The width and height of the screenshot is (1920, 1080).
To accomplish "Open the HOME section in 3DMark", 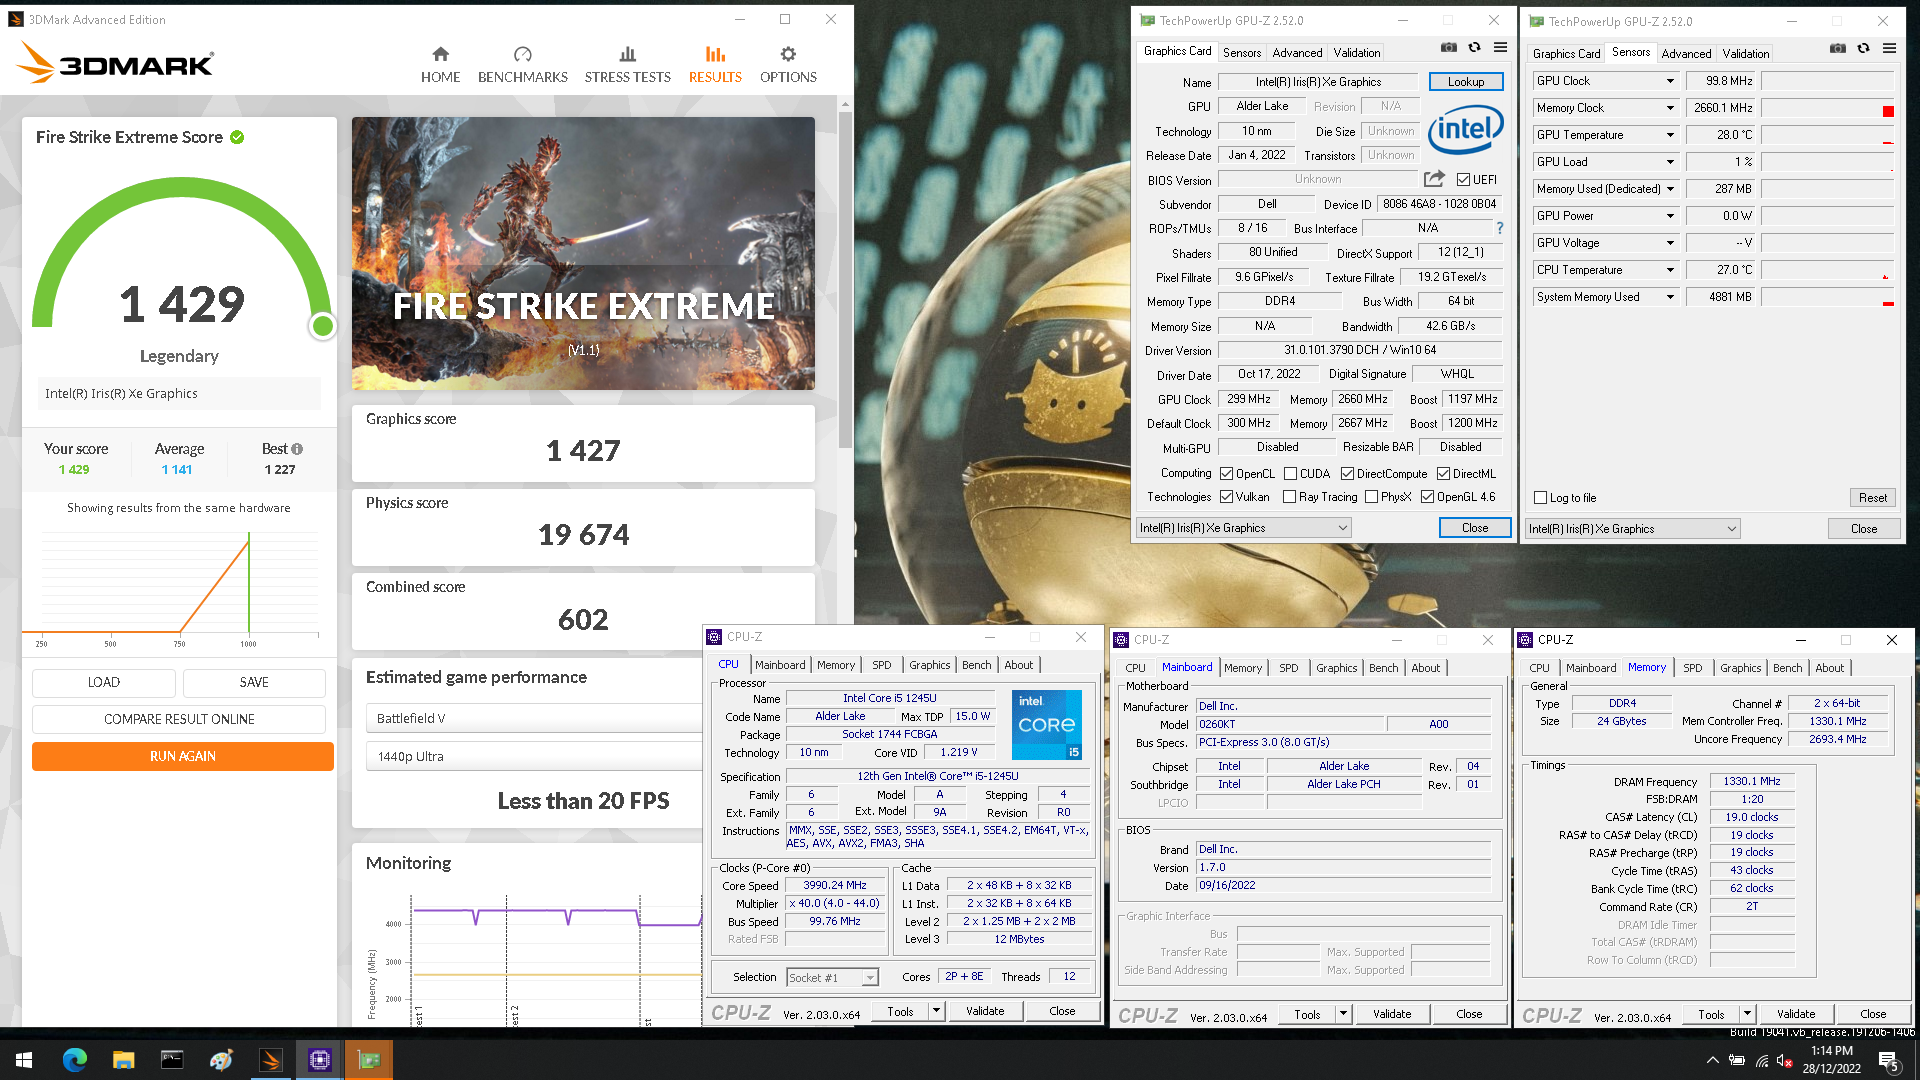I will pos(440,65).
